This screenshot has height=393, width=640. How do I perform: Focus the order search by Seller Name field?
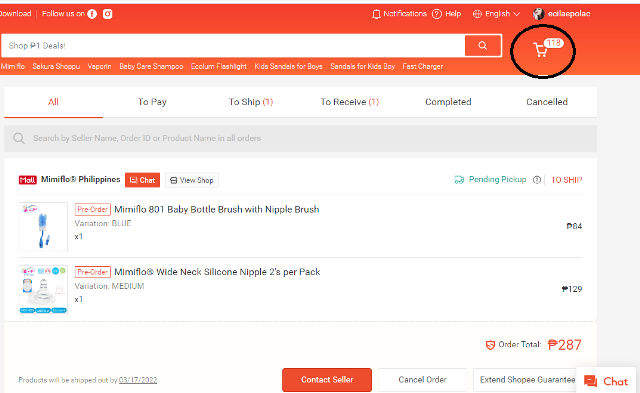click(x=300, y=138)
